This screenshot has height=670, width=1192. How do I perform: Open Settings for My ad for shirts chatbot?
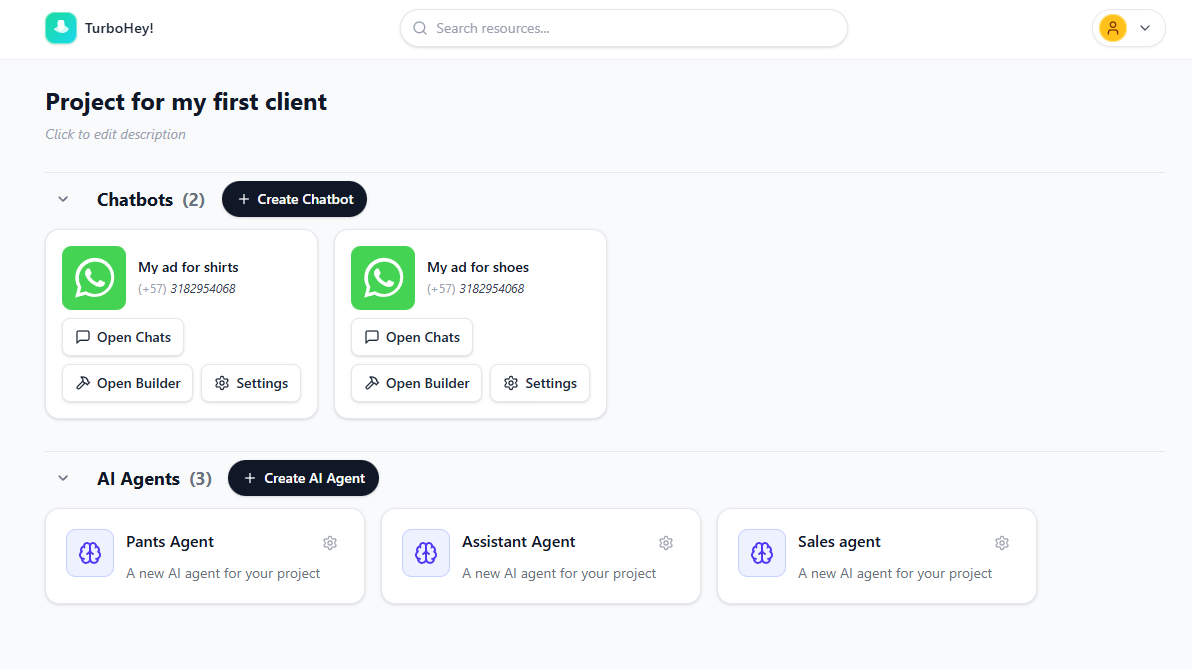(x=250, y=383)
